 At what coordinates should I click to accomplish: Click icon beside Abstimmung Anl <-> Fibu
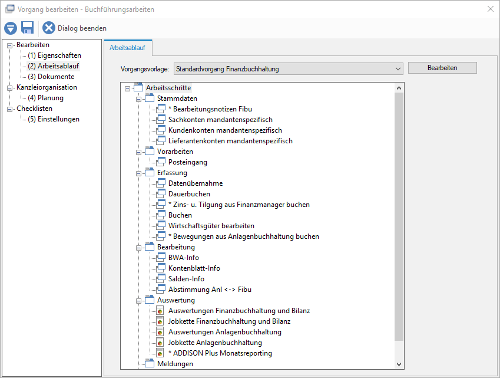[x=161, y=289]
